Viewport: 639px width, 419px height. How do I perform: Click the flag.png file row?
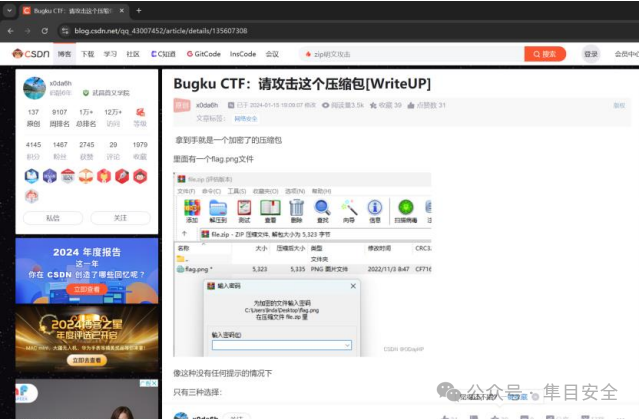(304, 269)
